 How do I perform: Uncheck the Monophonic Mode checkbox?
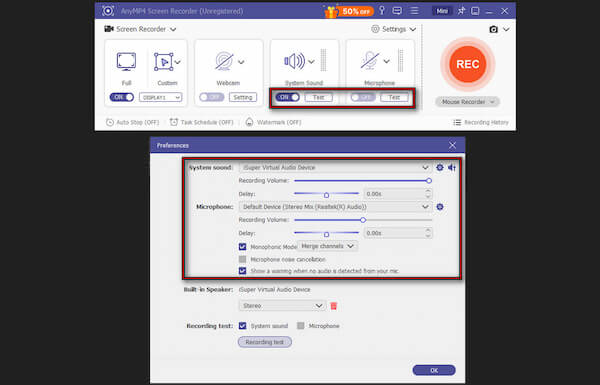[x=243, y=246]
